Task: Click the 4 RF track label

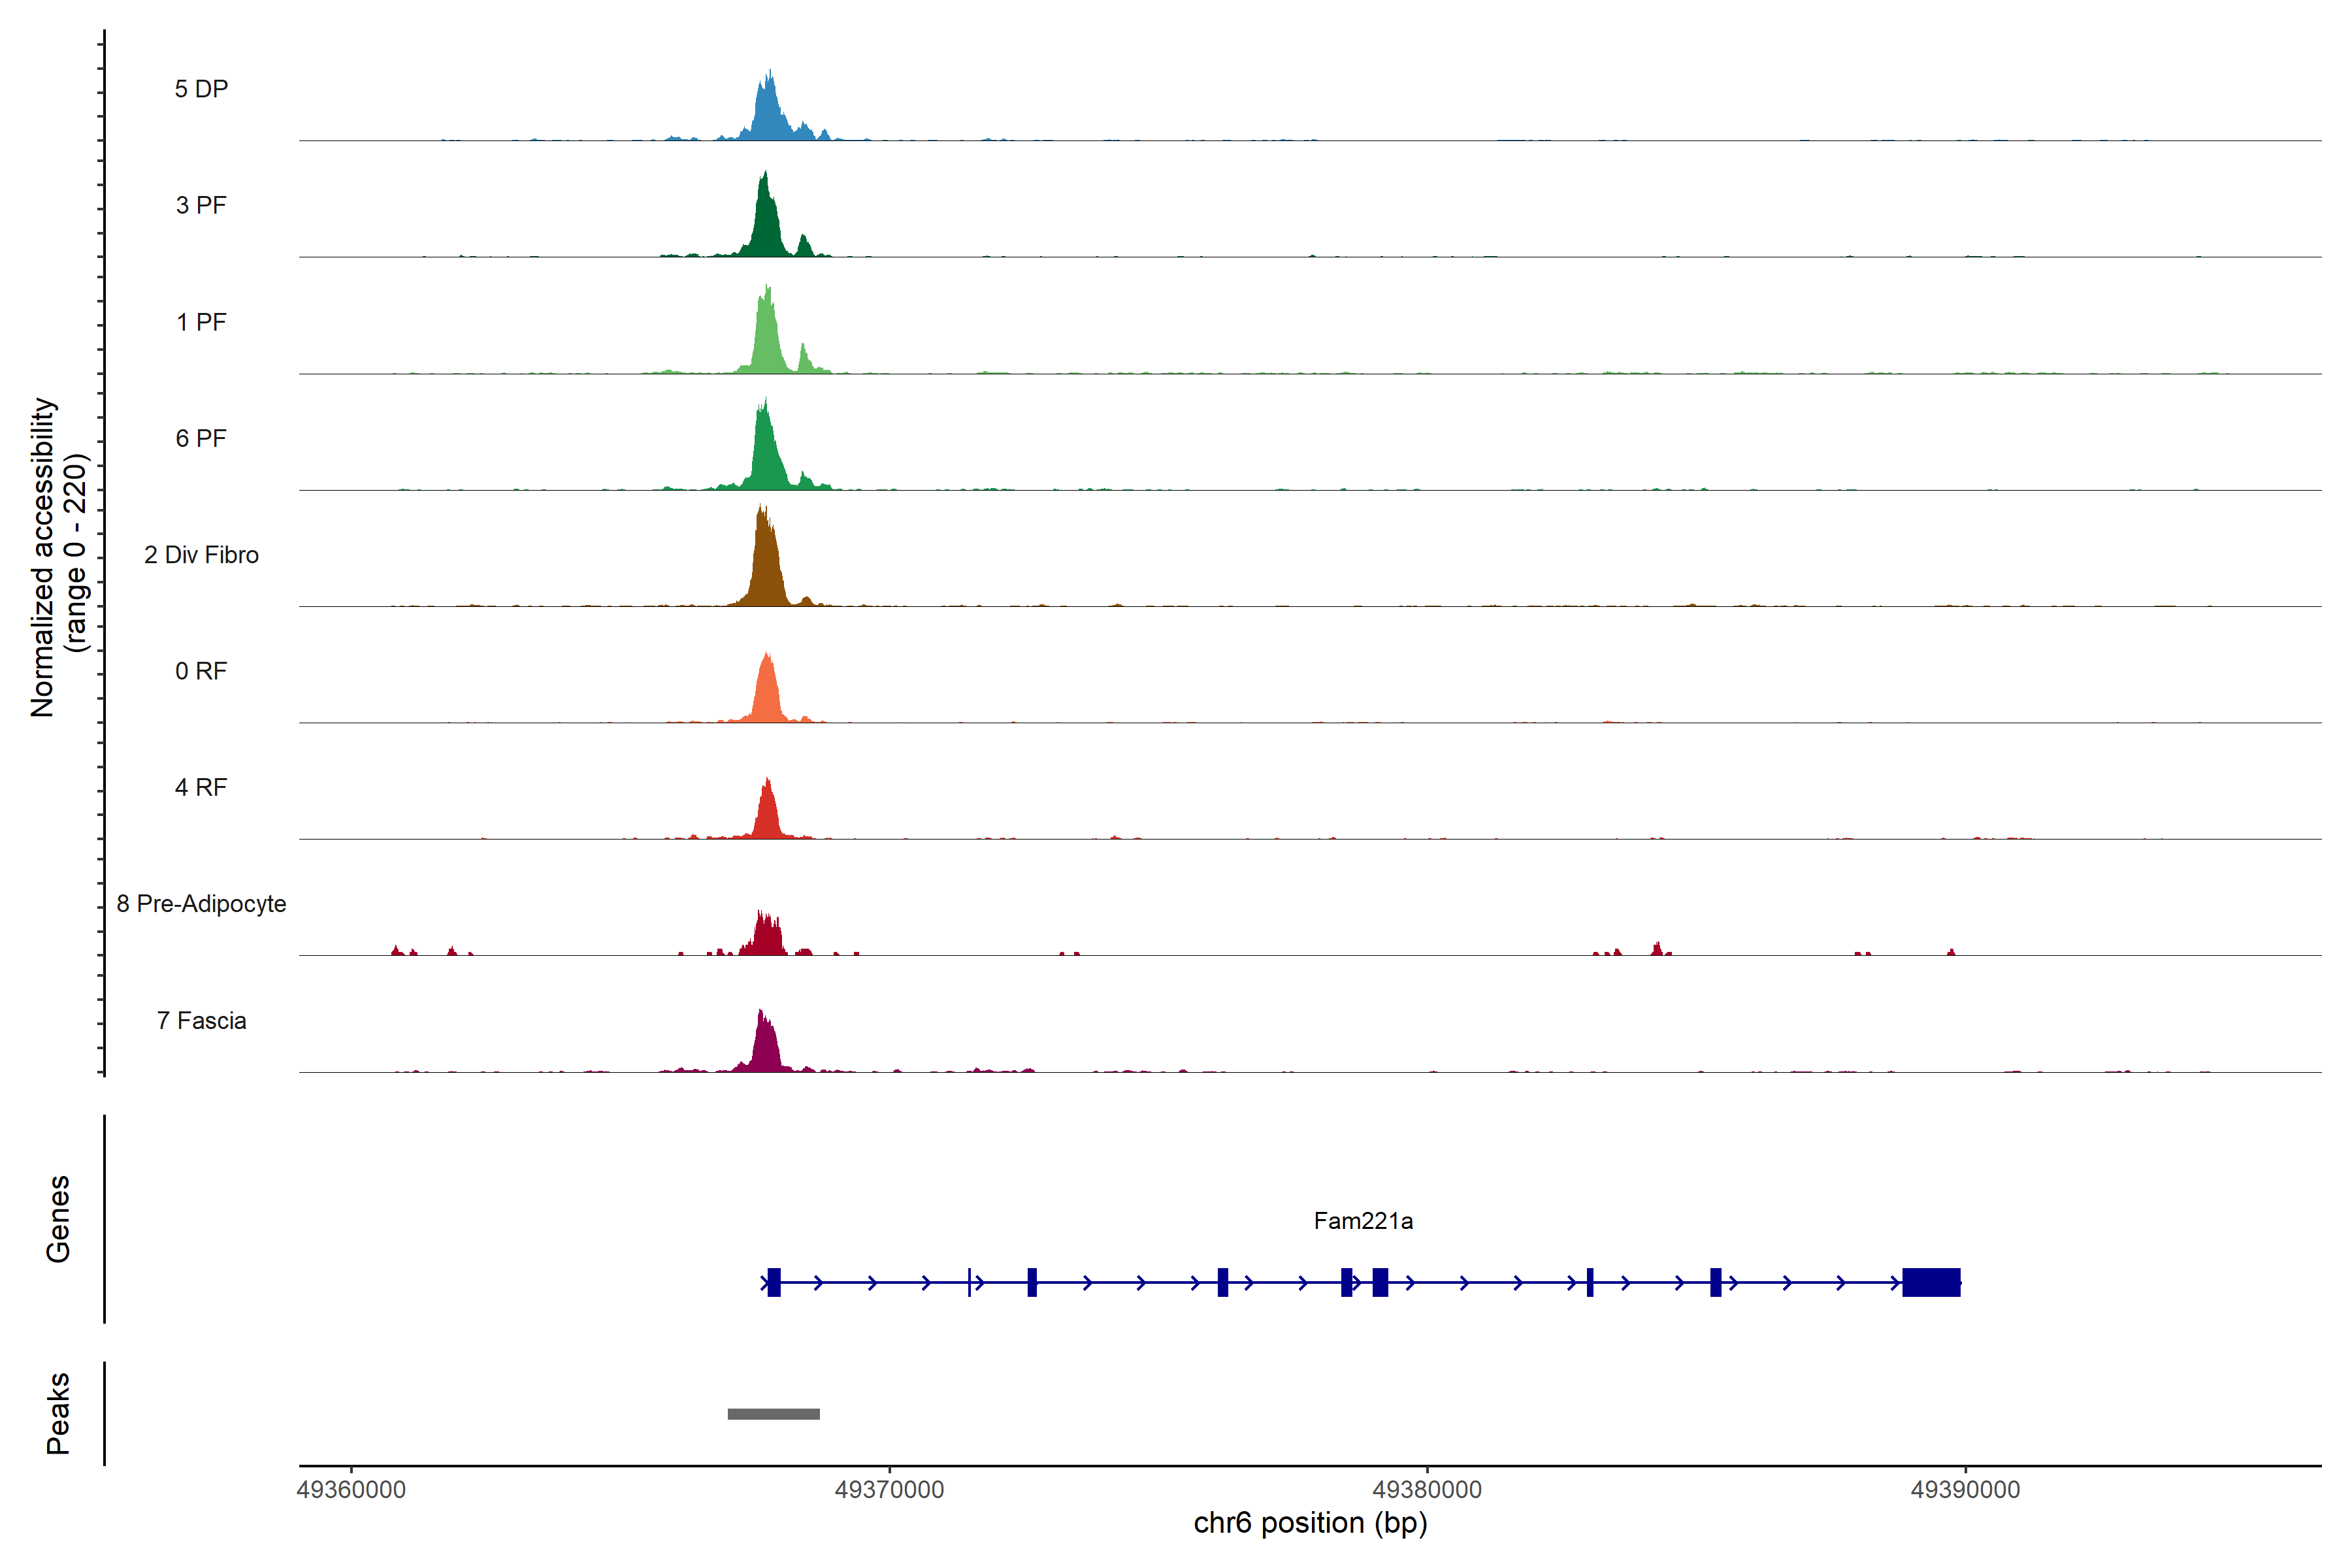Action: pos(201,787)
